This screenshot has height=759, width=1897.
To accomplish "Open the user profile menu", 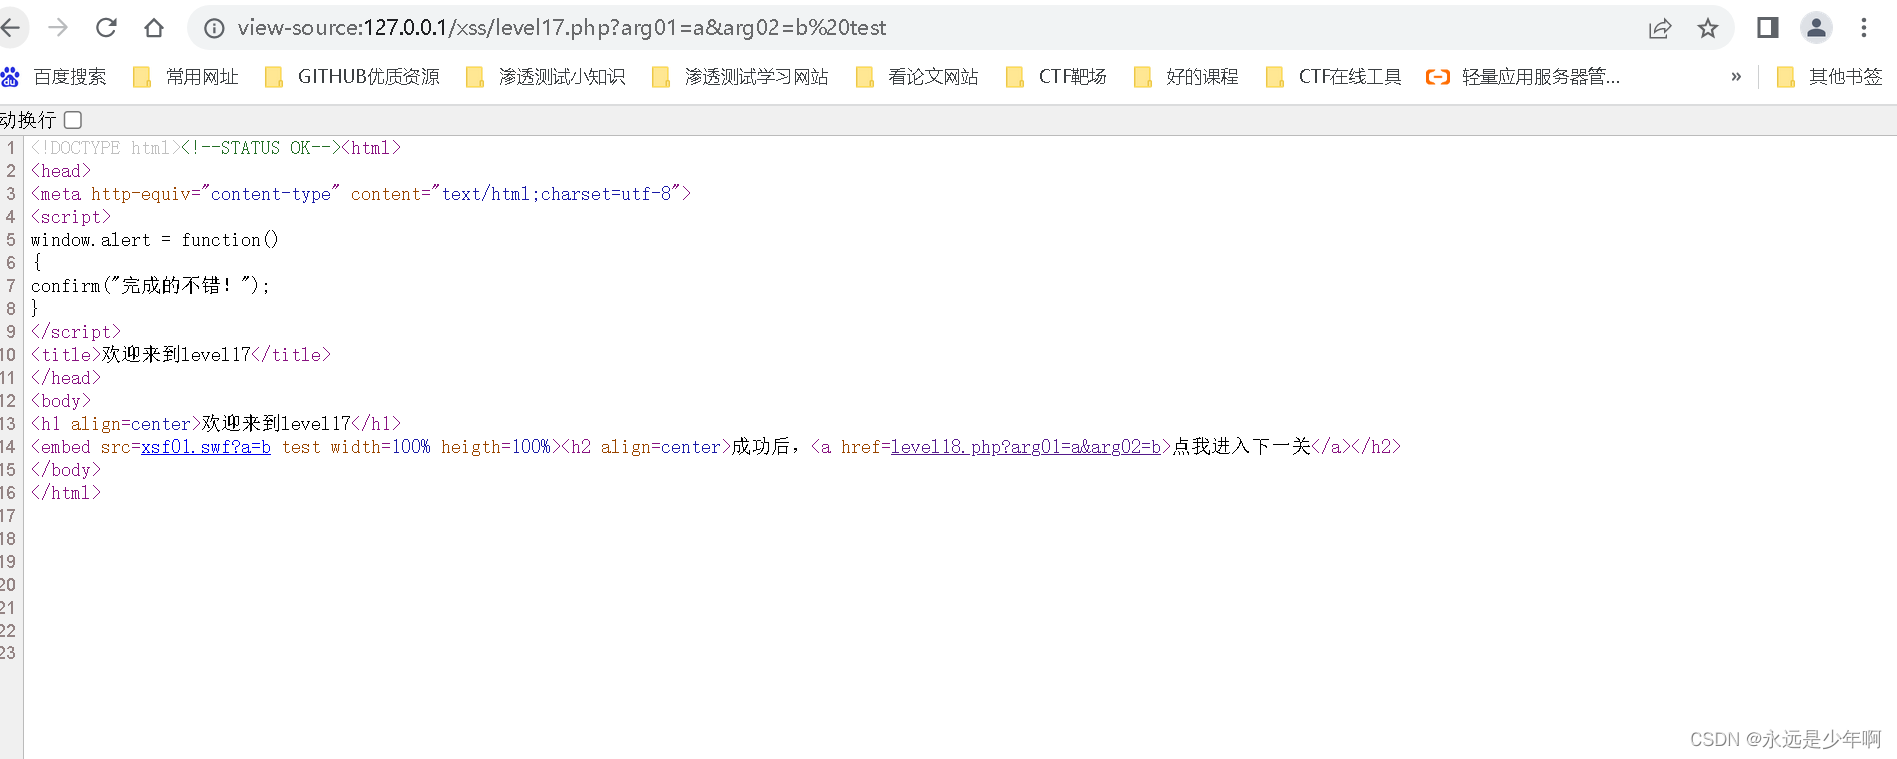I will 1816,28.
